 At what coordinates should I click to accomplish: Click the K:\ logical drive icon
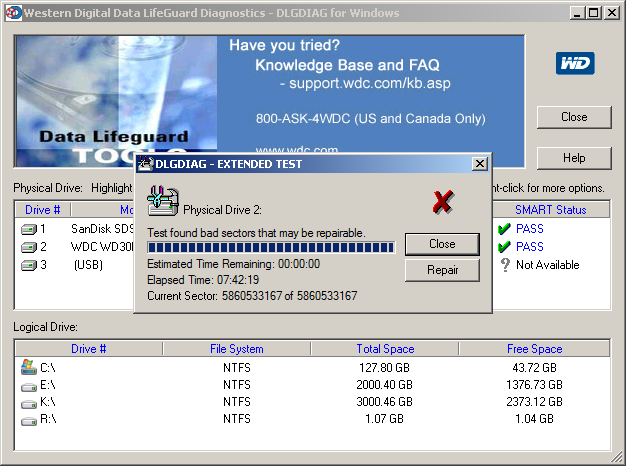tap(29, 404)
